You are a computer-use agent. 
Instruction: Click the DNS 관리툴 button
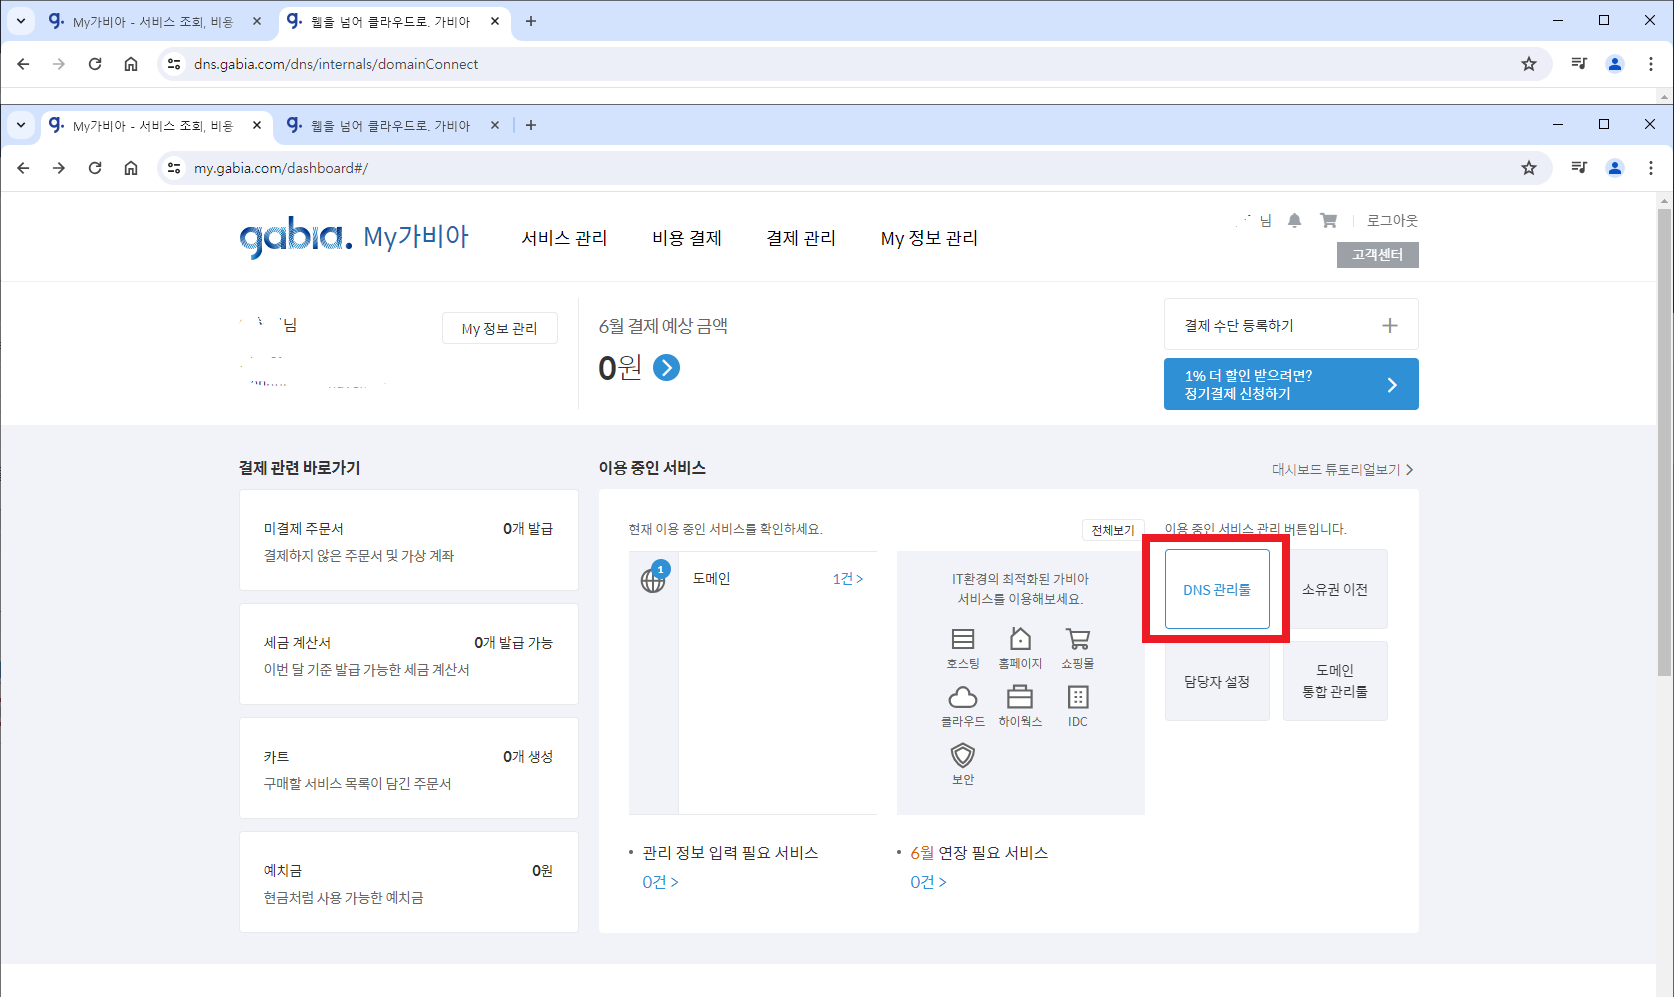[x=1217, y=589]
